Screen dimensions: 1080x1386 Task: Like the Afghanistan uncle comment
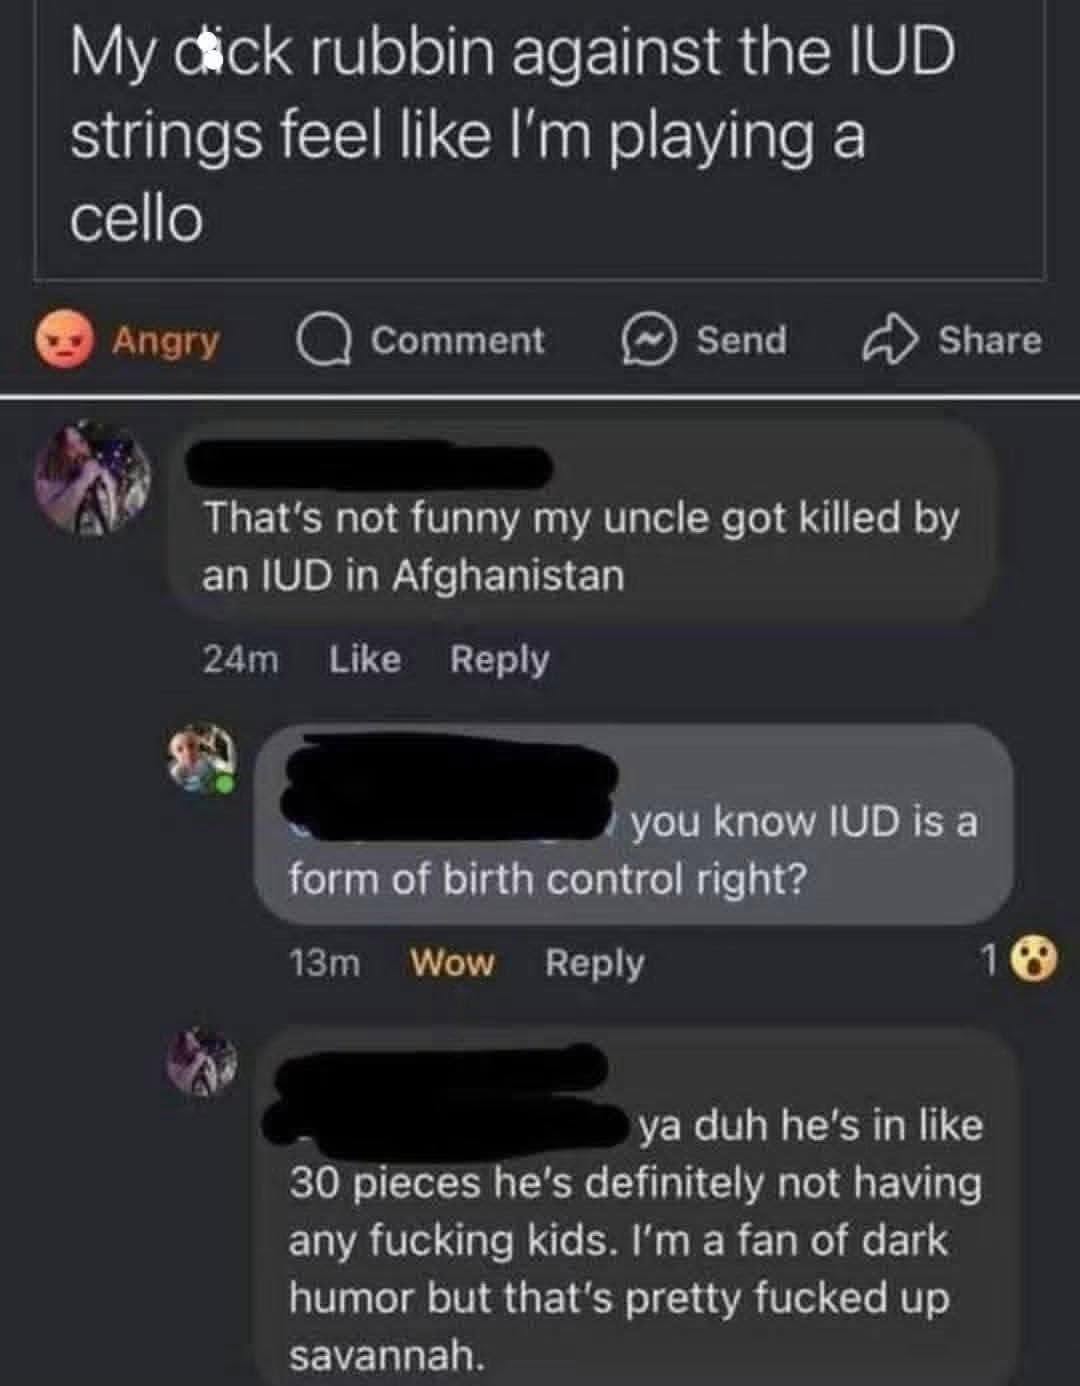click(365, 659)
